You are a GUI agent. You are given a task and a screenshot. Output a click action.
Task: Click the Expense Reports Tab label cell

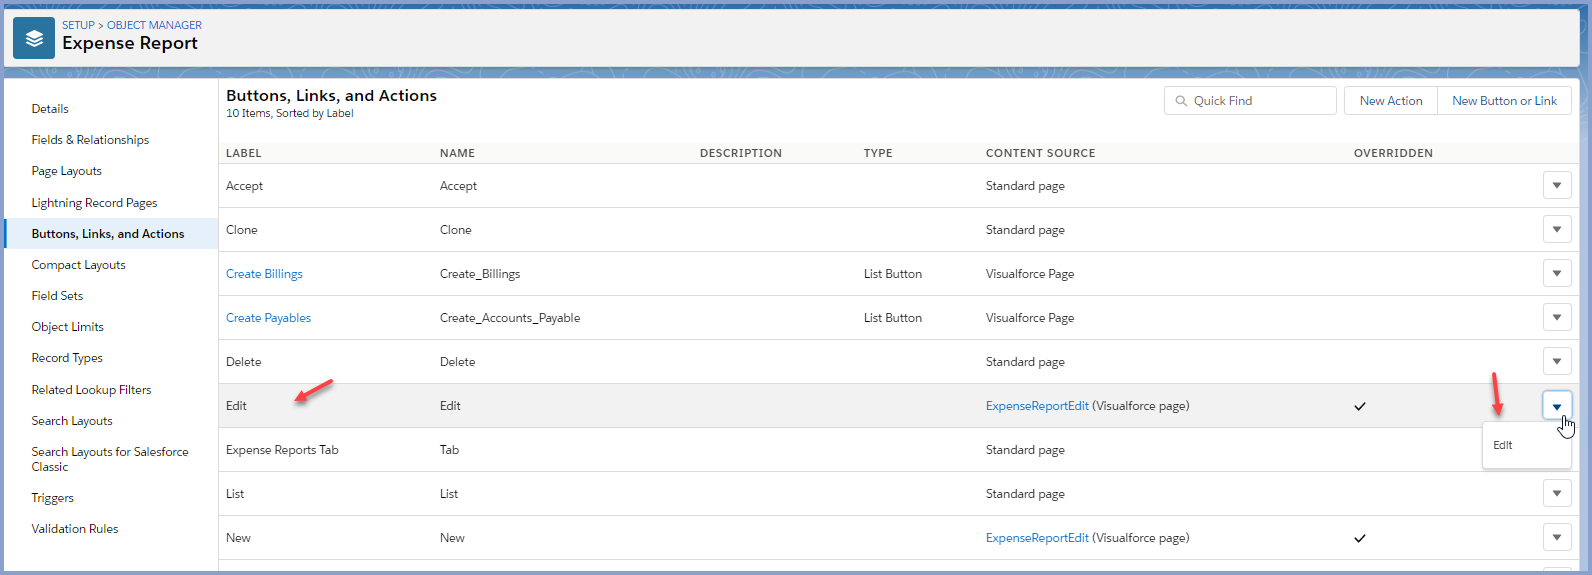pos(282,450)
